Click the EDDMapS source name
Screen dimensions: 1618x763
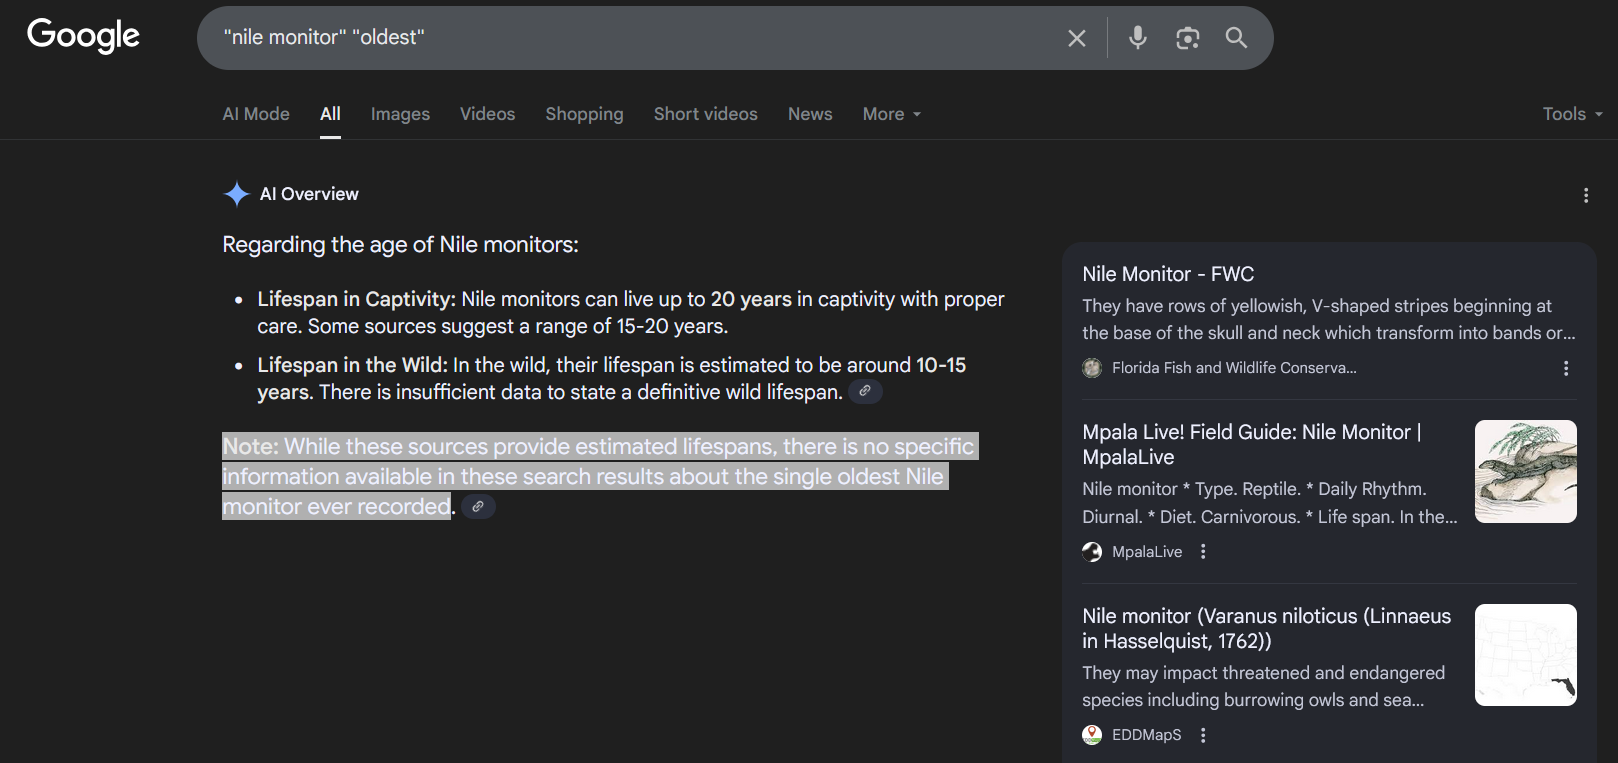coord(1147,735)
